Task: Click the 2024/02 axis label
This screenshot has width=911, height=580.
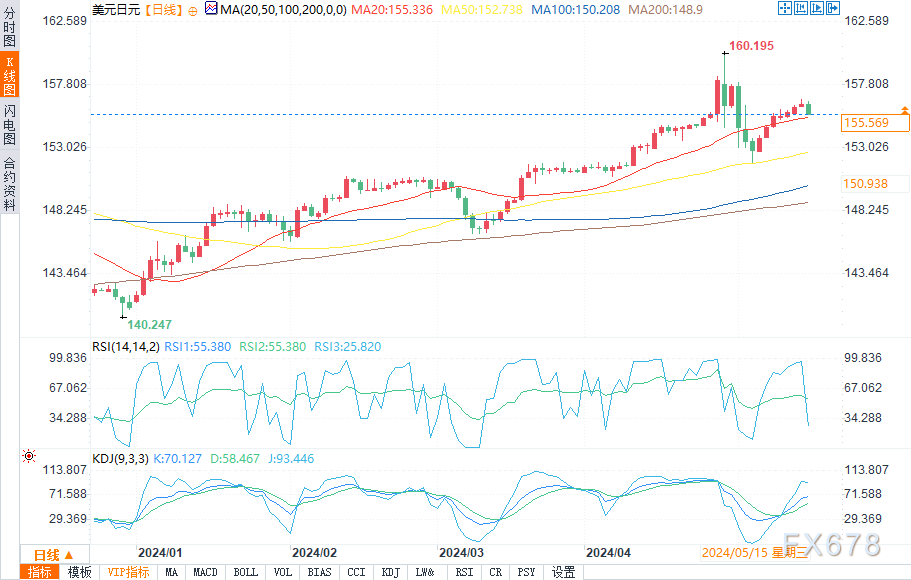Action: pyautogui.click(x=314, y=553)
